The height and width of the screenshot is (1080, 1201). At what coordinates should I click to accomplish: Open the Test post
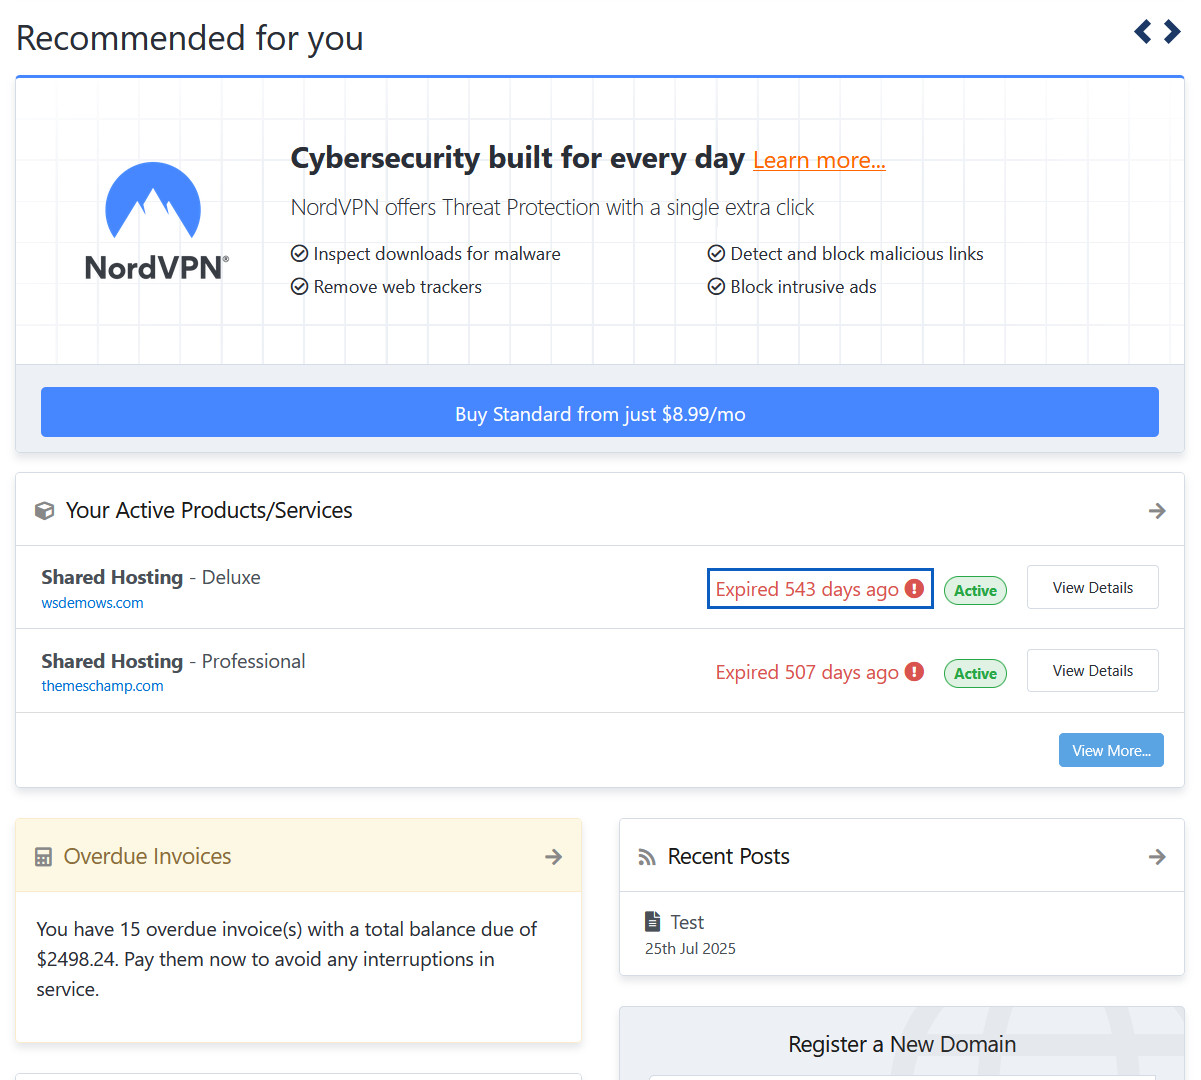click(x=687, y=922)
